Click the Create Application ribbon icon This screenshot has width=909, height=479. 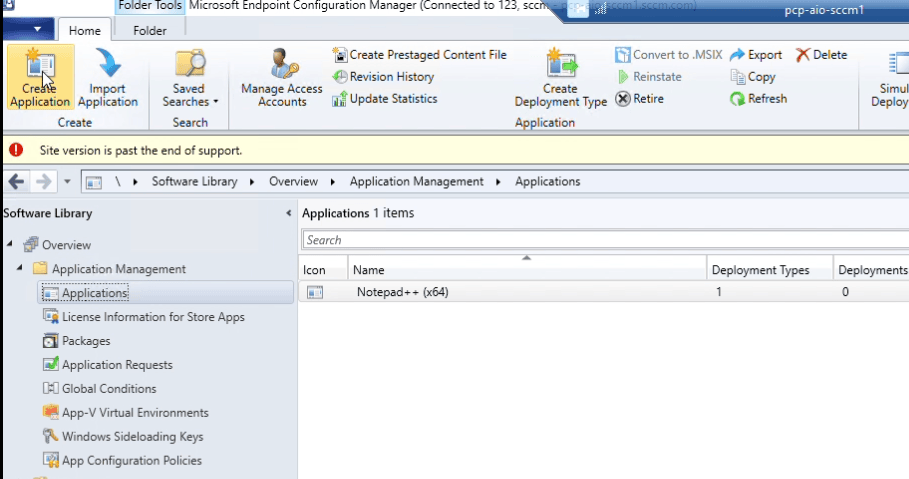pos(40,77)
